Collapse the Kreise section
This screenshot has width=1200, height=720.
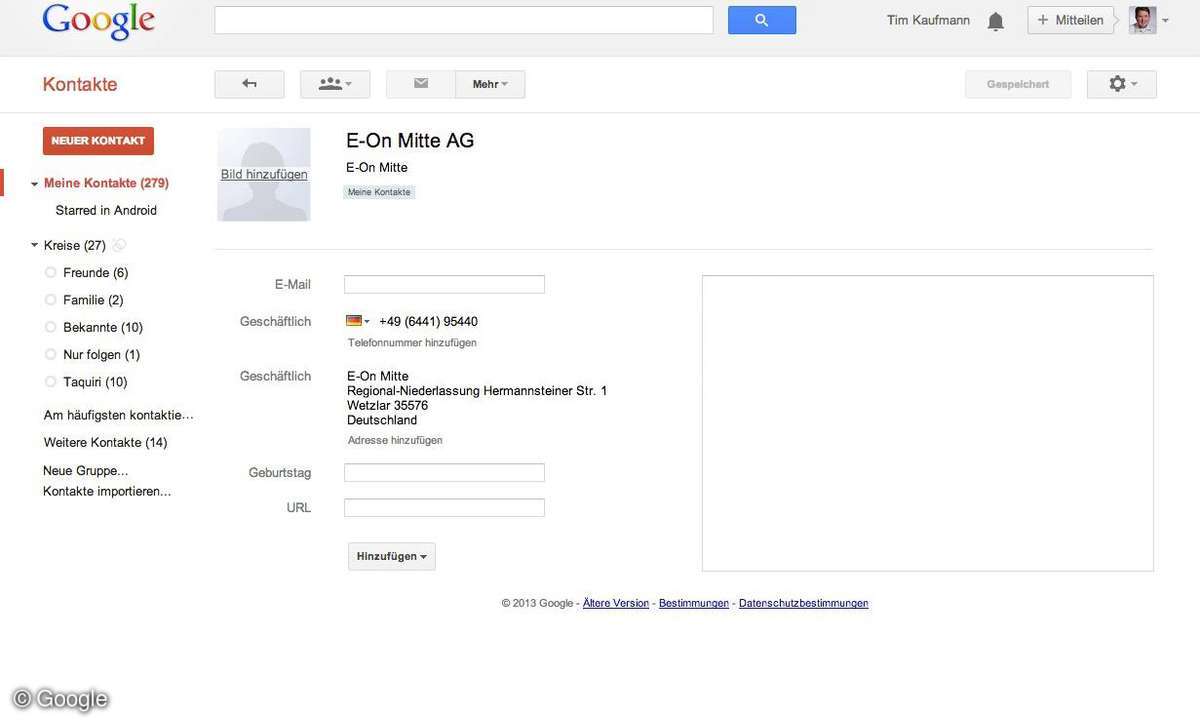point(34,245)
